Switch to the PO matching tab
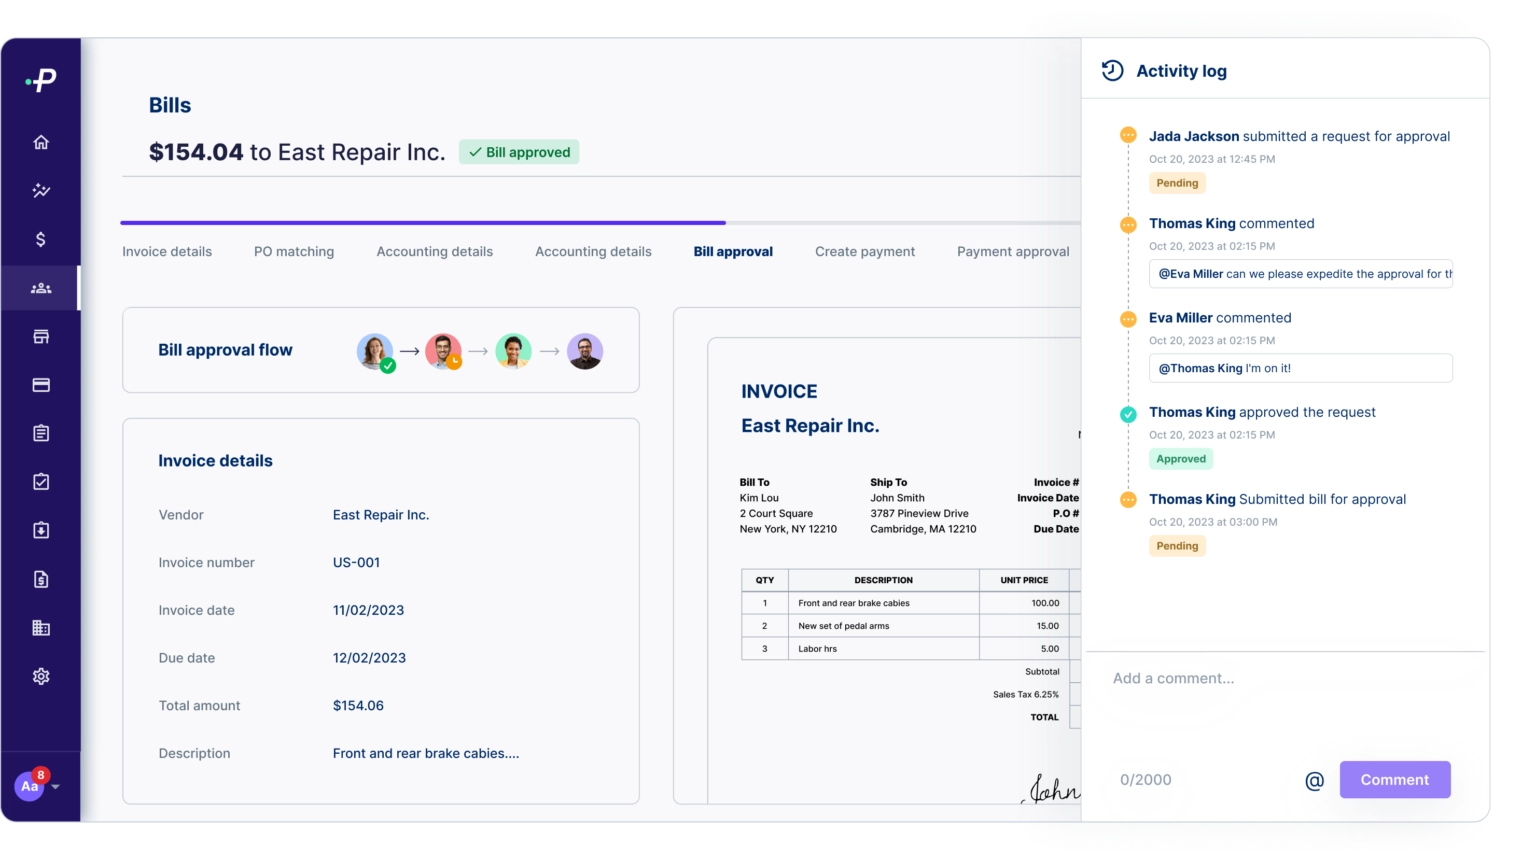1536x859 pixels. pyautogui.click(x=294, y=252)
